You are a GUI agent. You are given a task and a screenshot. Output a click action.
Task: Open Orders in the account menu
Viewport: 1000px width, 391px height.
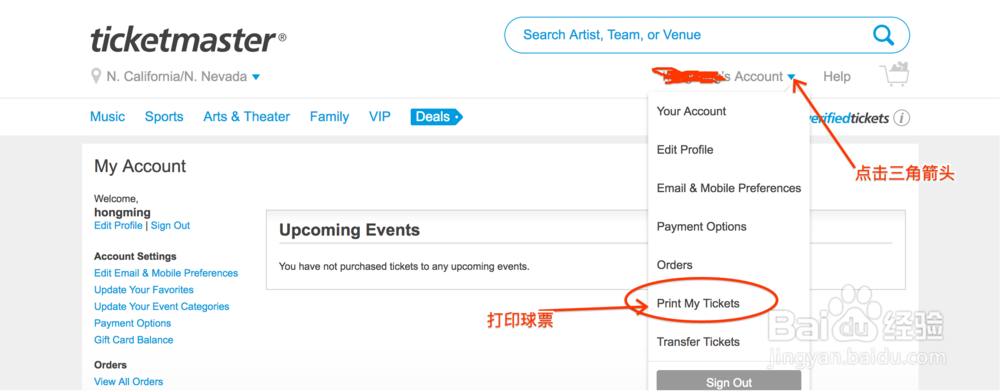pos(675,265)
